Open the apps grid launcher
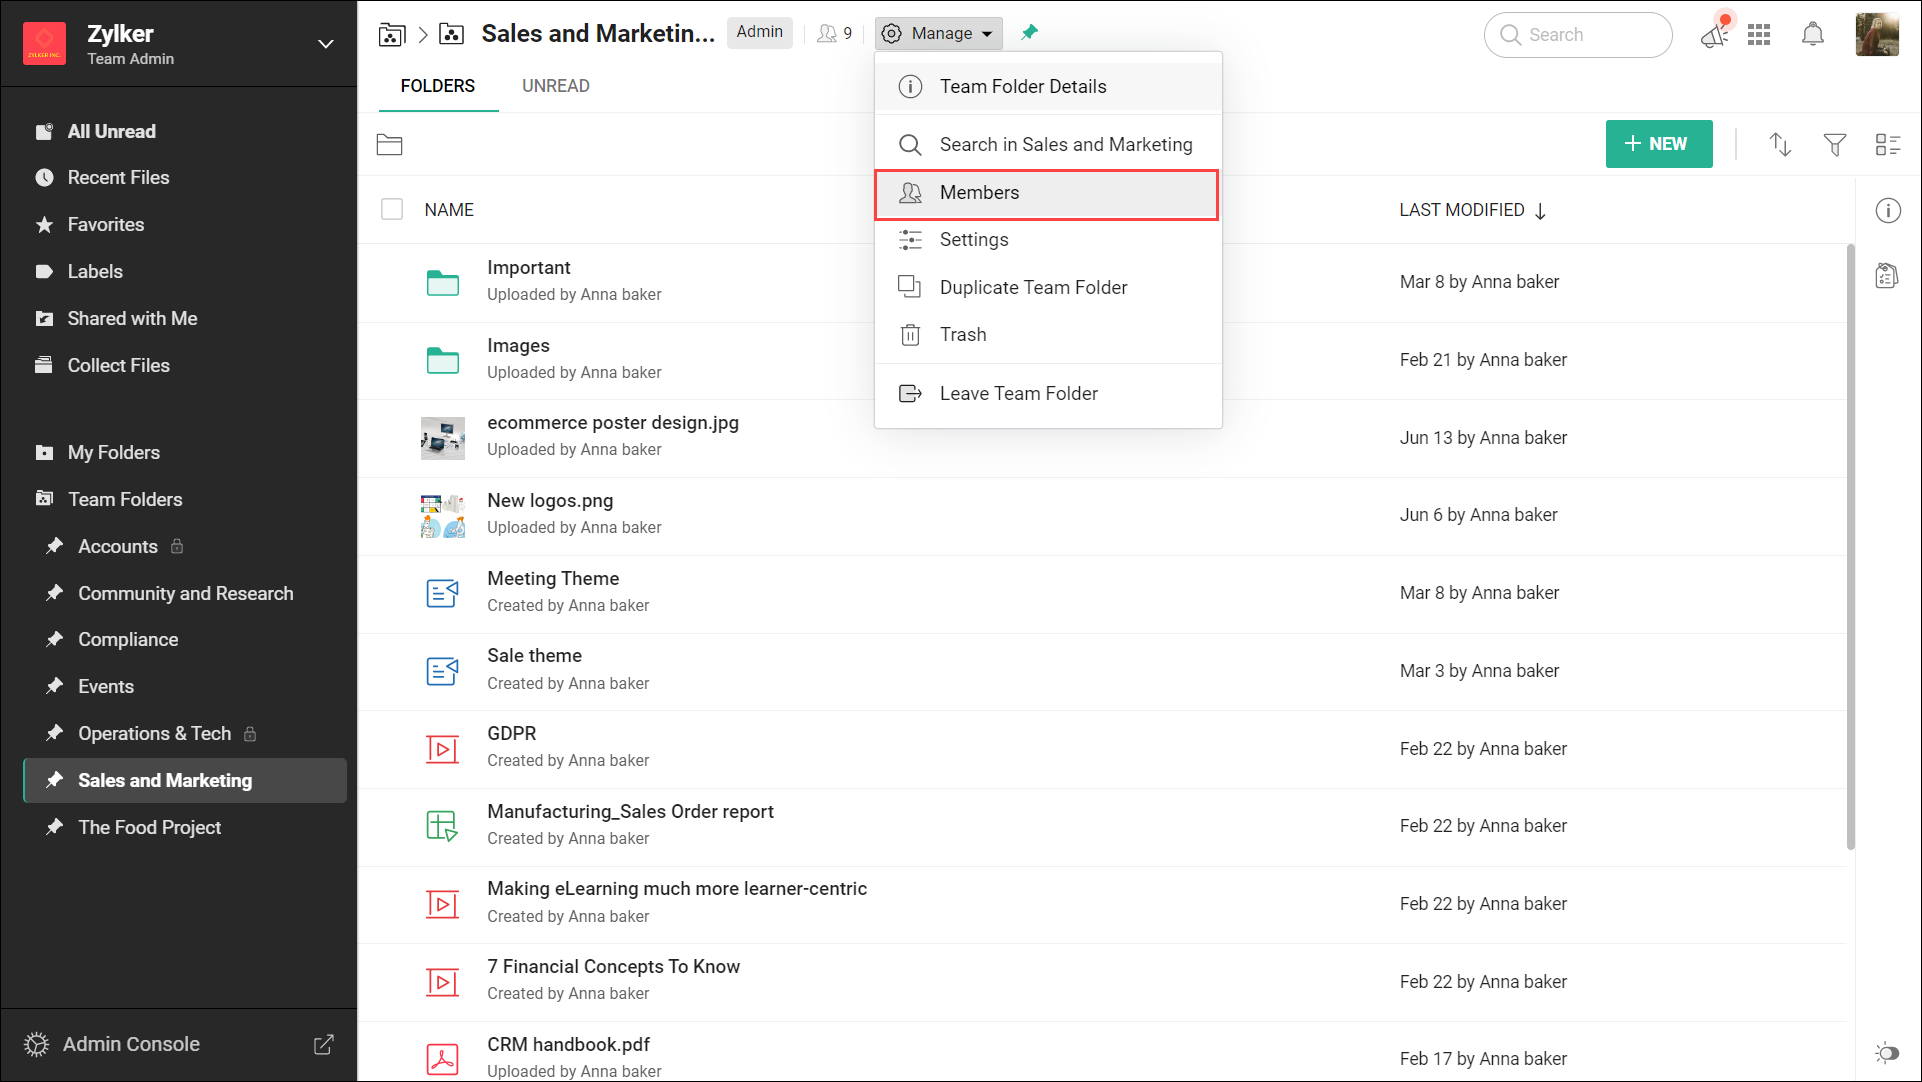This screenshot has height=1082, width=1922. tap(1759, 35)
